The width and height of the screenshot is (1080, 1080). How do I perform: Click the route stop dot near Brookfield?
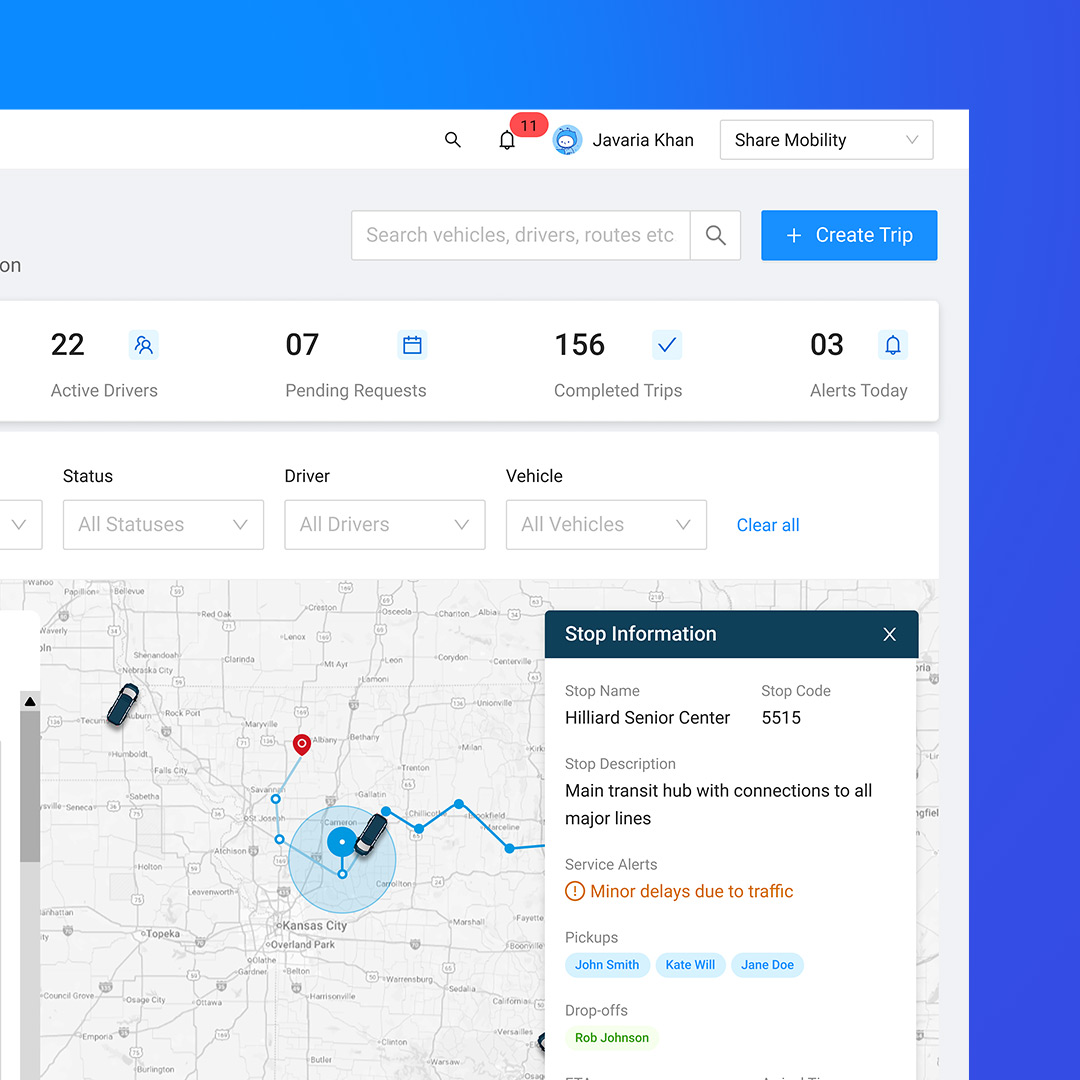(459, 804)
